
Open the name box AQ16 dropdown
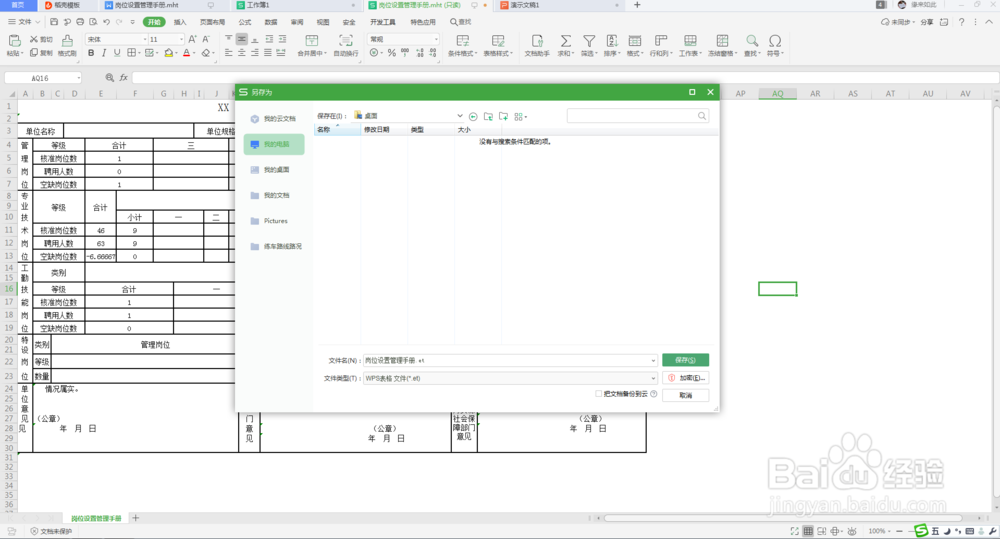(x=78, y=78)
